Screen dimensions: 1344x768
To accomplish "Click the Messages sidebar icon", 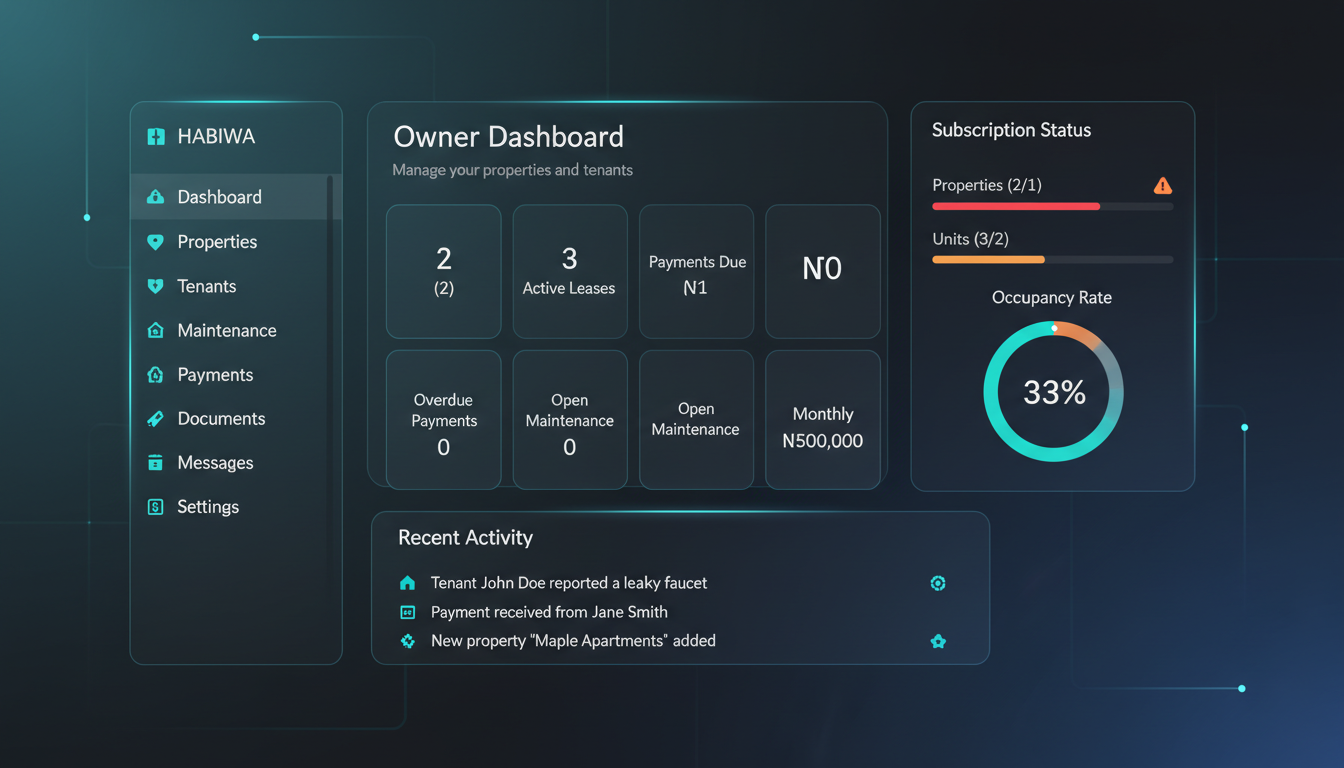I will pyautogui.click(x=156, y=462).
